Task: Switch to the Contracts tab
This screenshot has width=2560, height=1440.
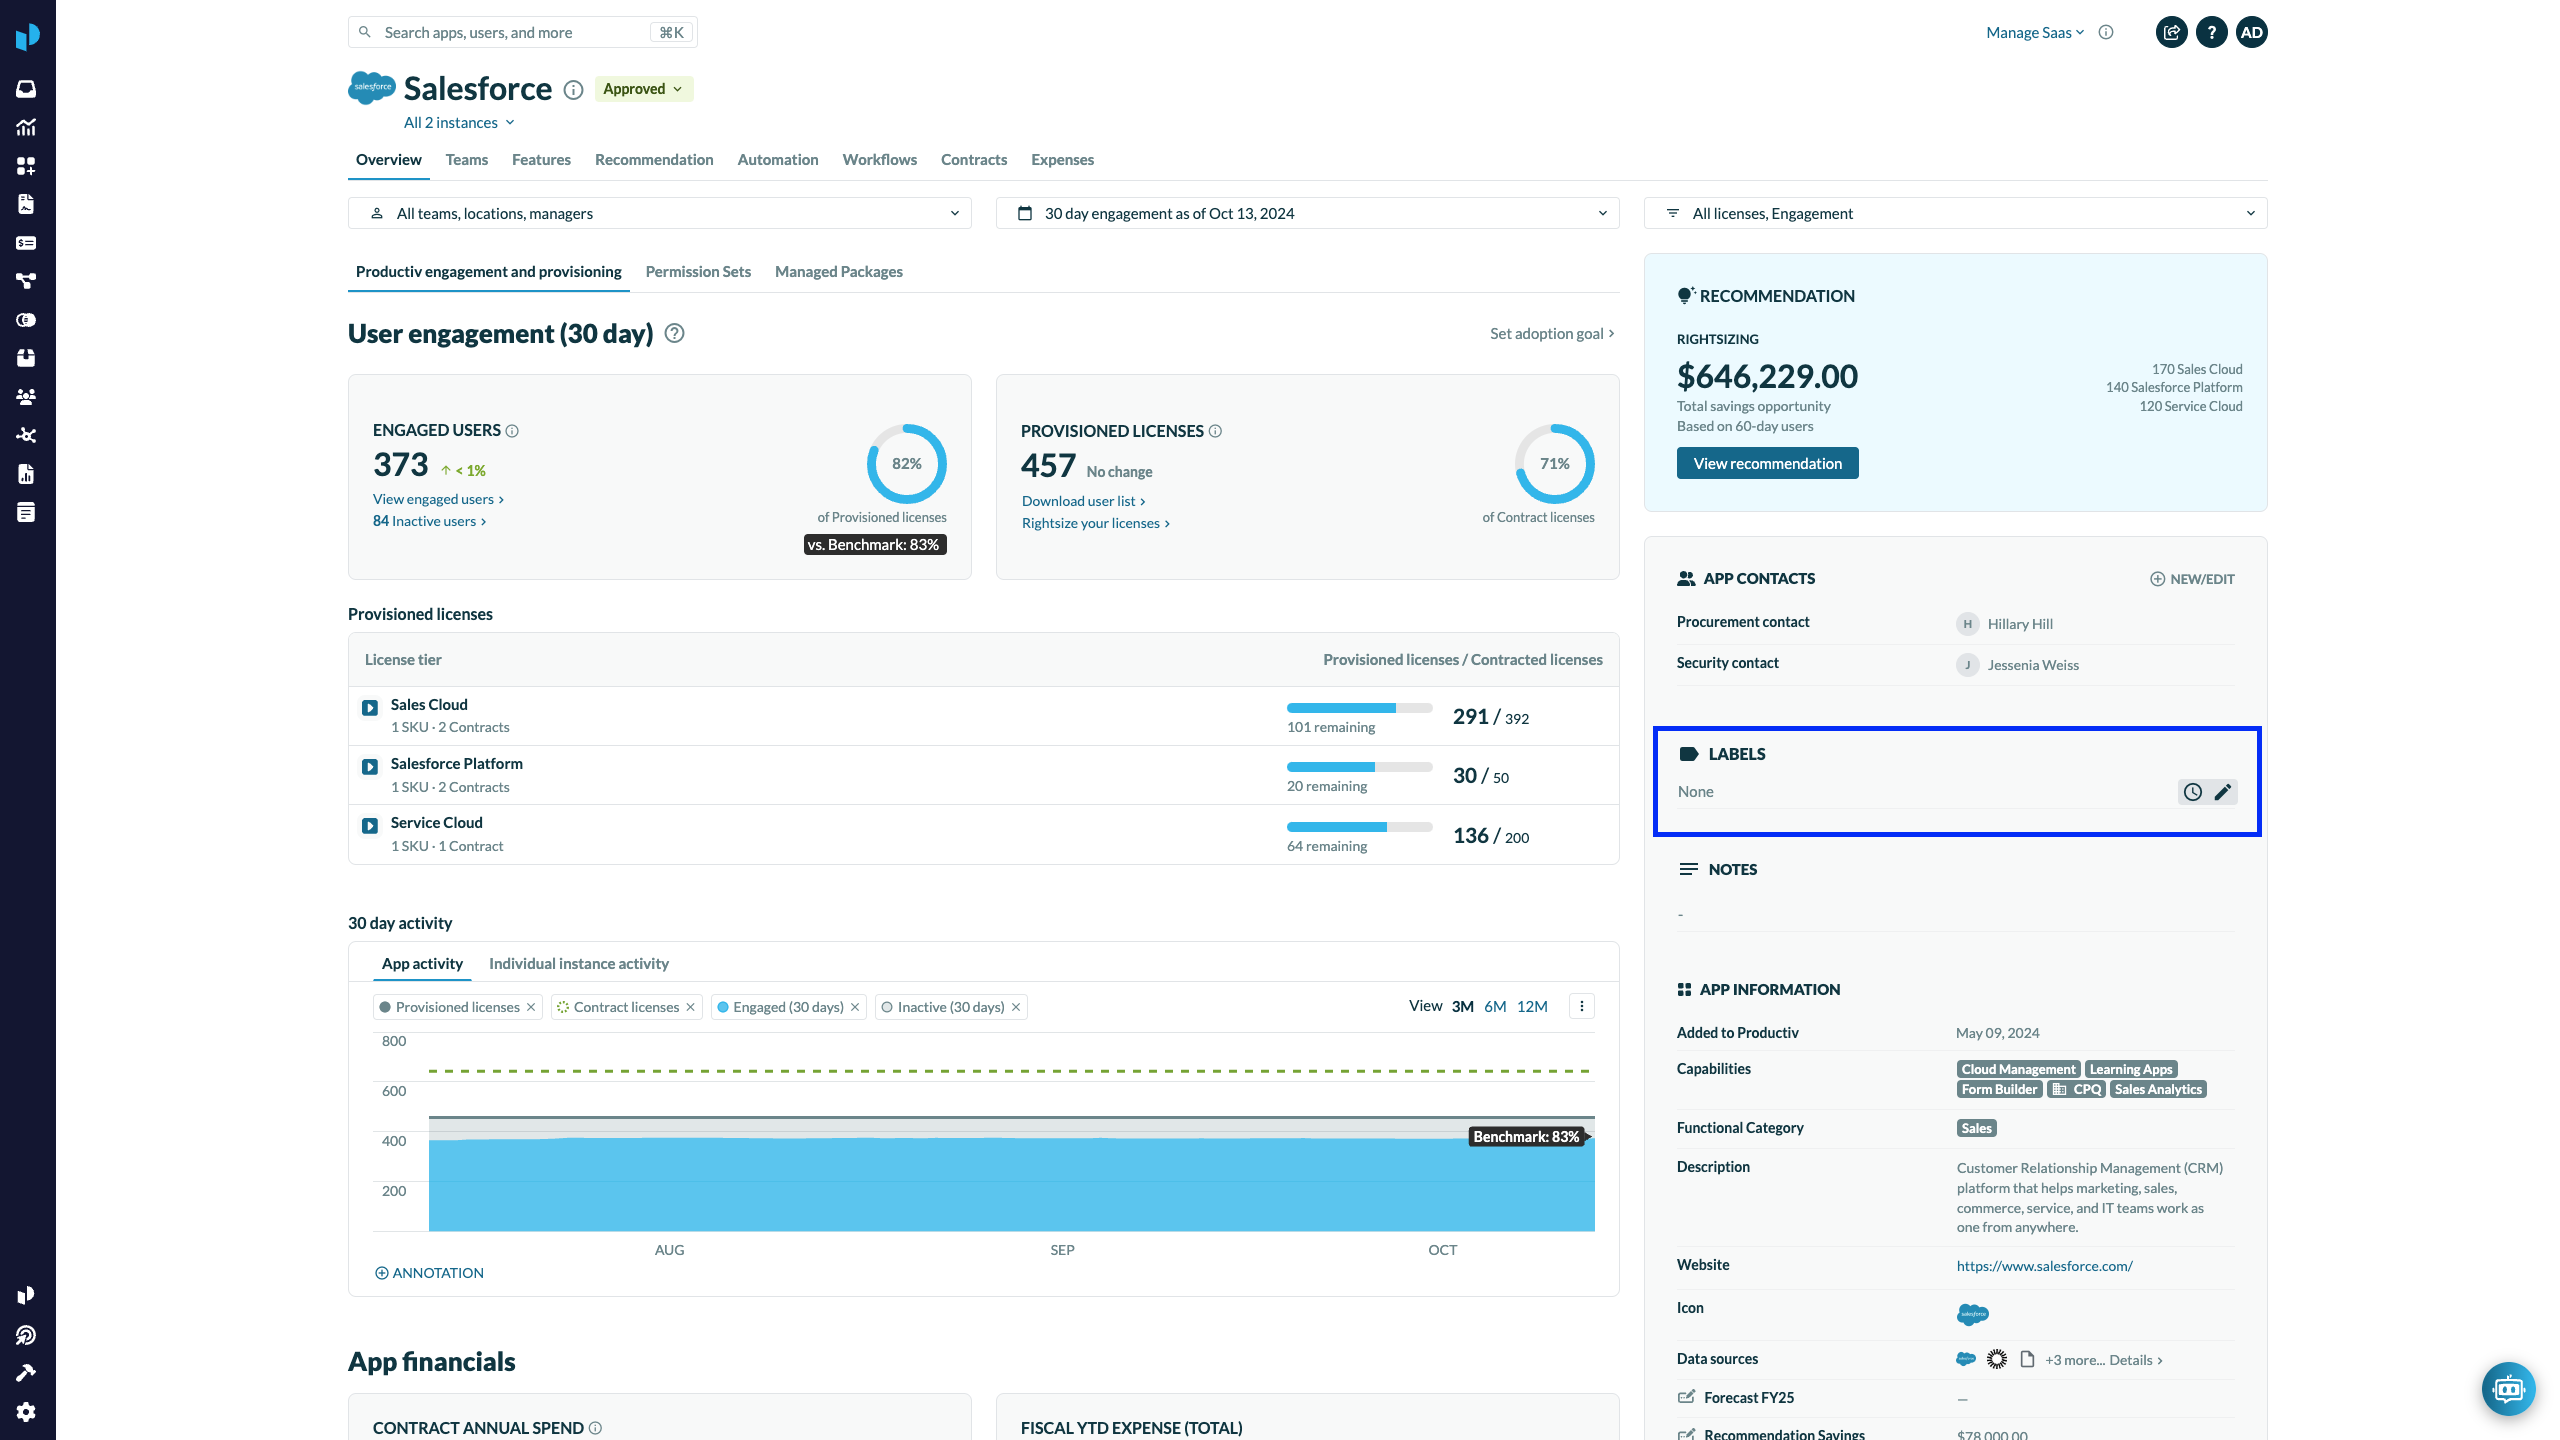Action: pos(973,160)
